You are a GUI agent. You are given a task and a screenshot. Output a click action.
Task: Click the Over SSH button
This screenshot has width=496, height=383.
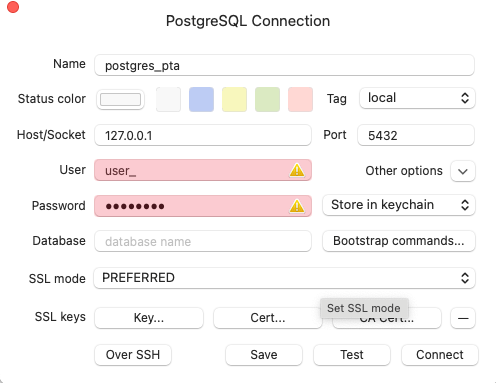[133, 355]
